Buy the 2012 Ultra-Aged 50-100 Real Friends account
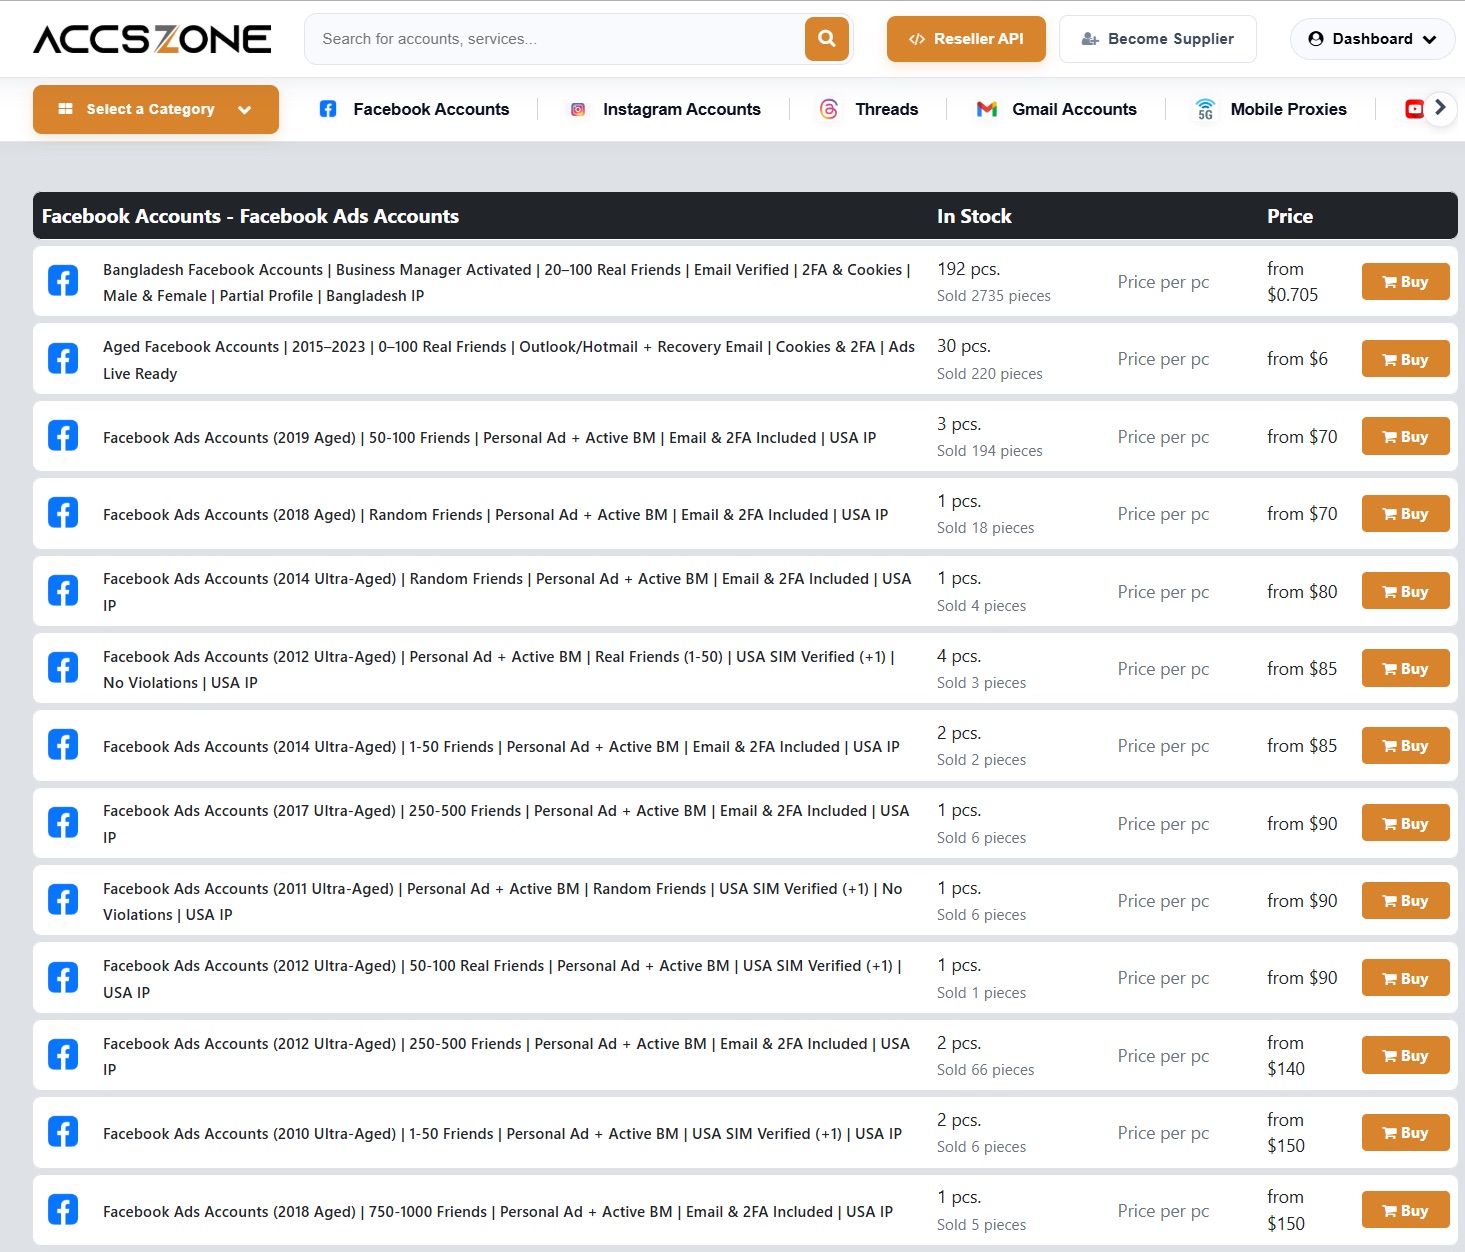1465x1252 pixels. (1405, 978)
